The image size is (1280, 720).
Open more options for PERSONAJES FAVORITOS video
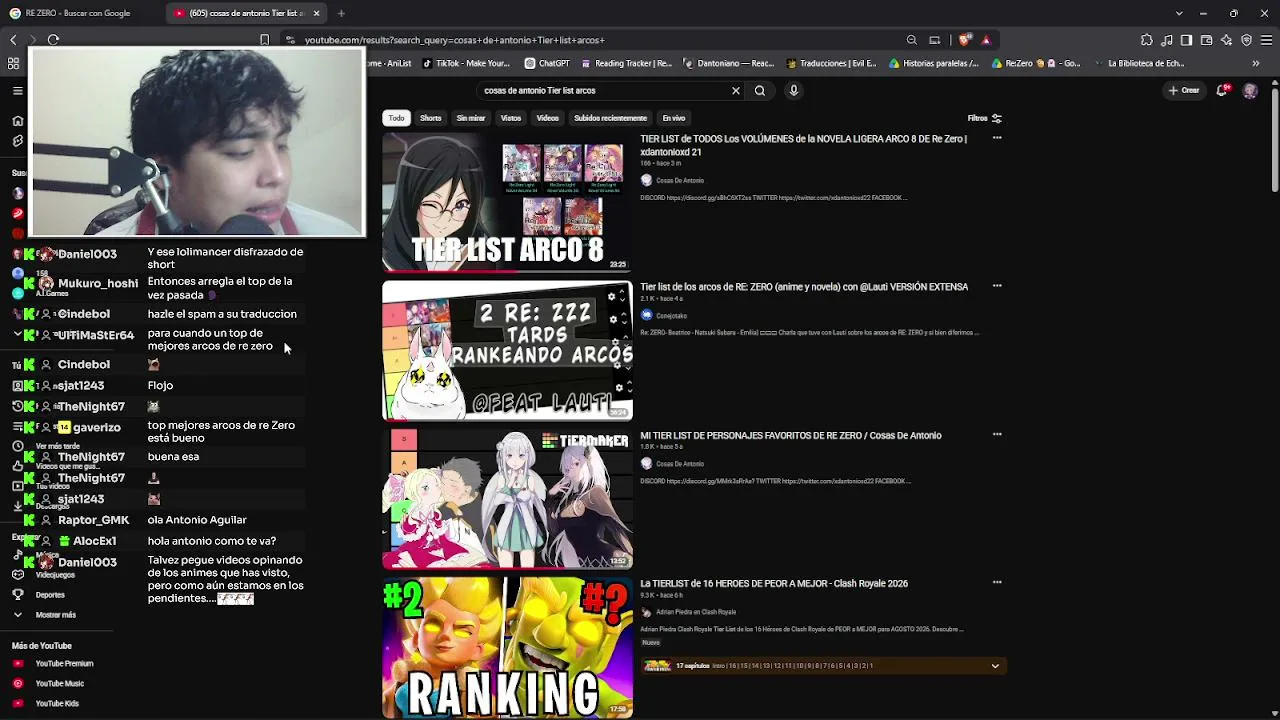pyautogui.click(x=997, y=435)
